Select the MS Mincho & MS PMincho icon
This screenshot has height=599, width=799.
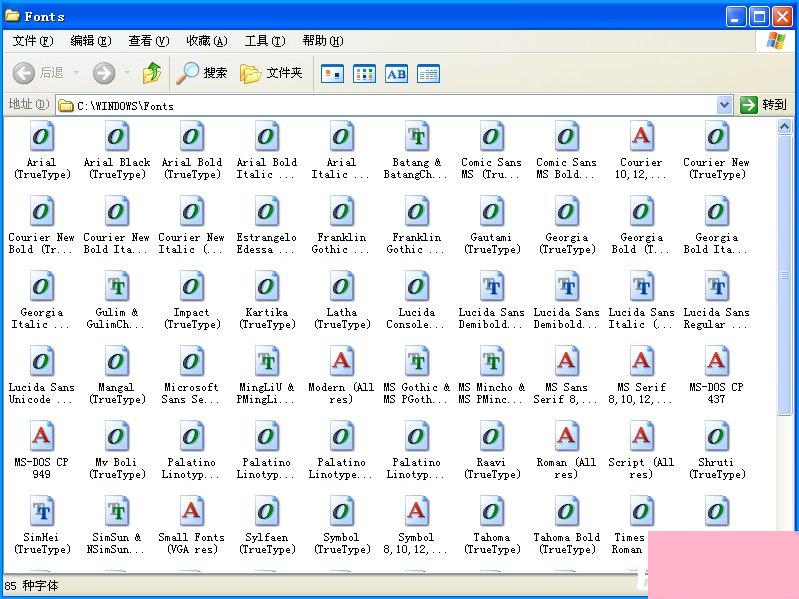click(x=492, y=361)
